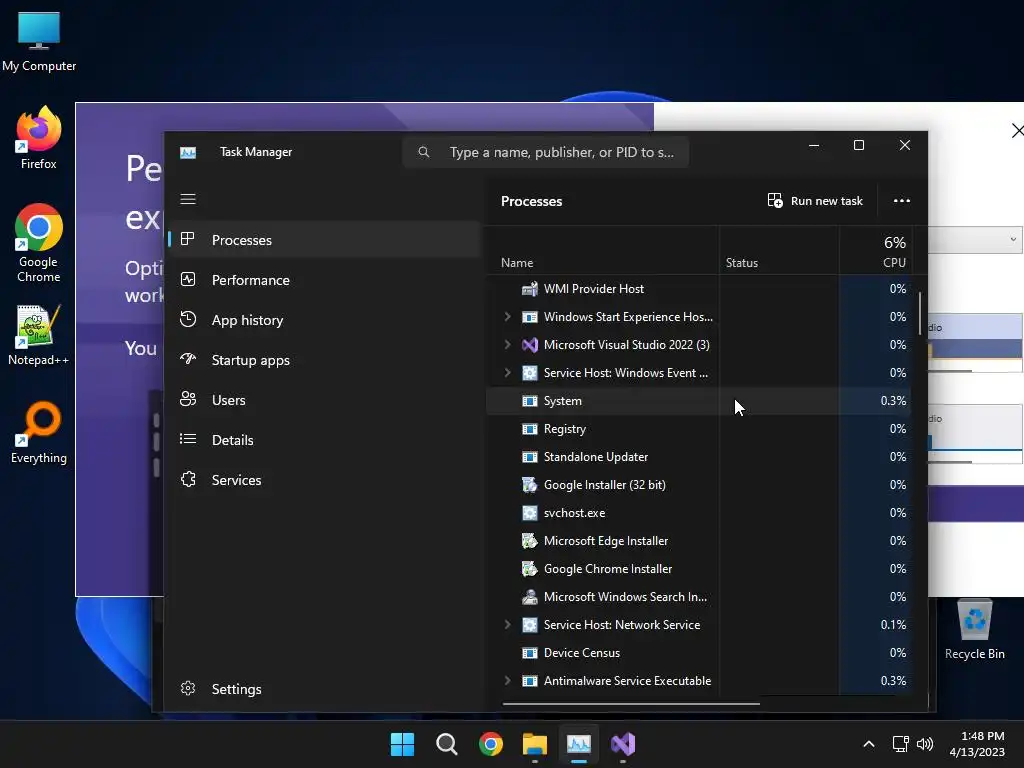The image size is (1024, 768).
Task: Open the Users page
Action: tap(325, 400)
